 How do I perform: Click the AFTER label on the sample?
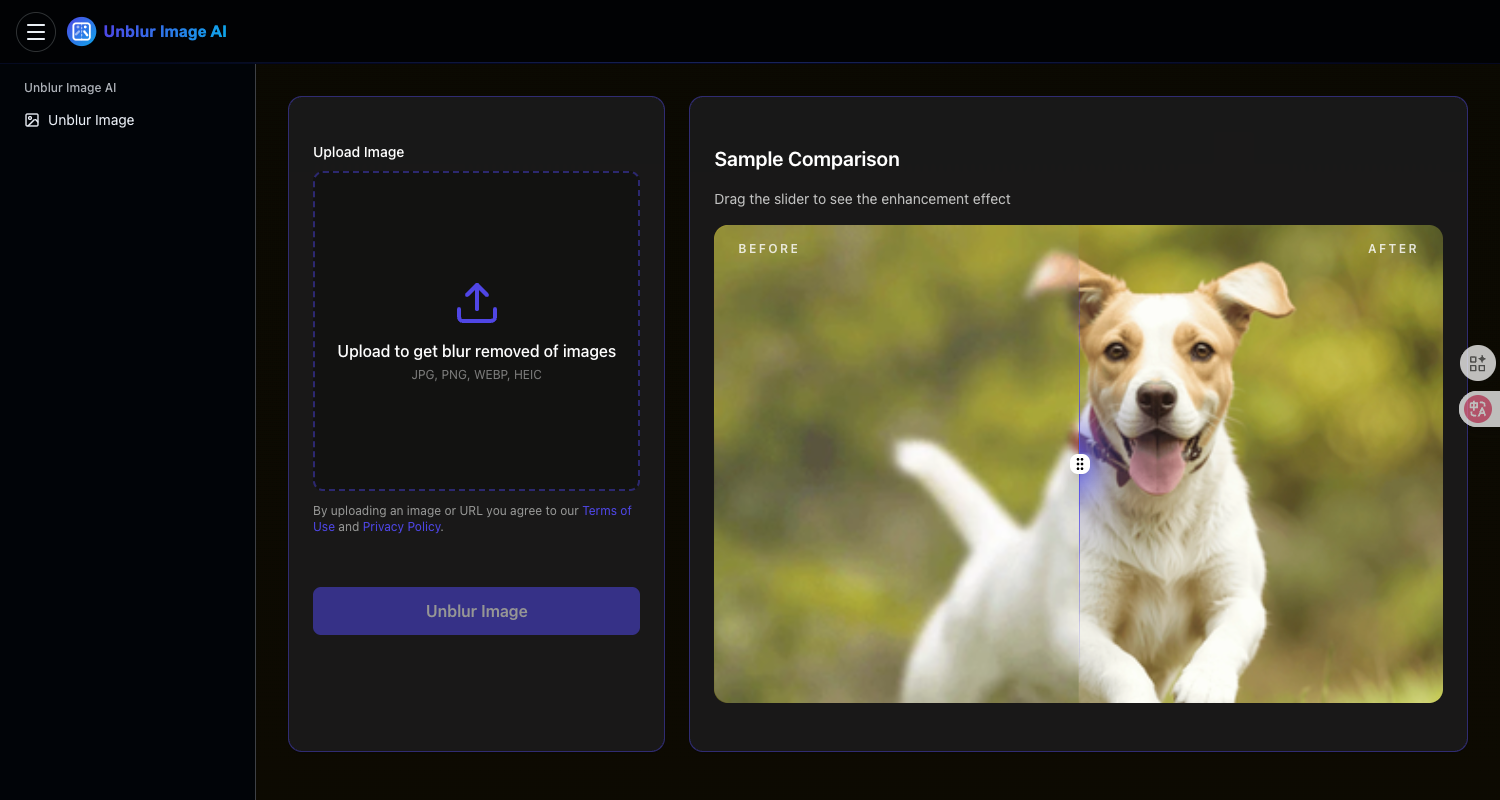[x=1392, y=249]
